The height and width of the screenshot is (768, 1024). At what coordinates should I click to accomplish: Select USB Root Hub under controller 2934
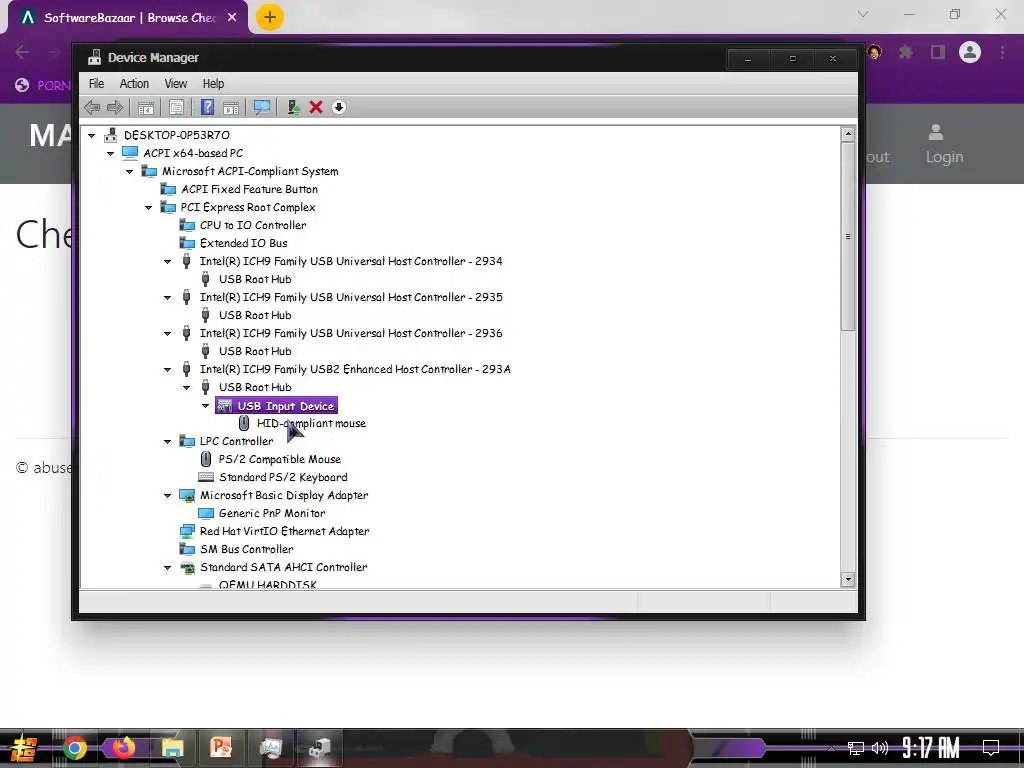[255, 279]
